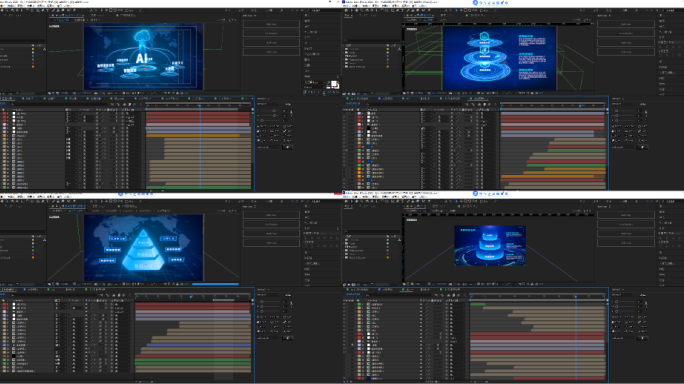Click blue circle icon on floating bar above stacked-rings window

475,3
